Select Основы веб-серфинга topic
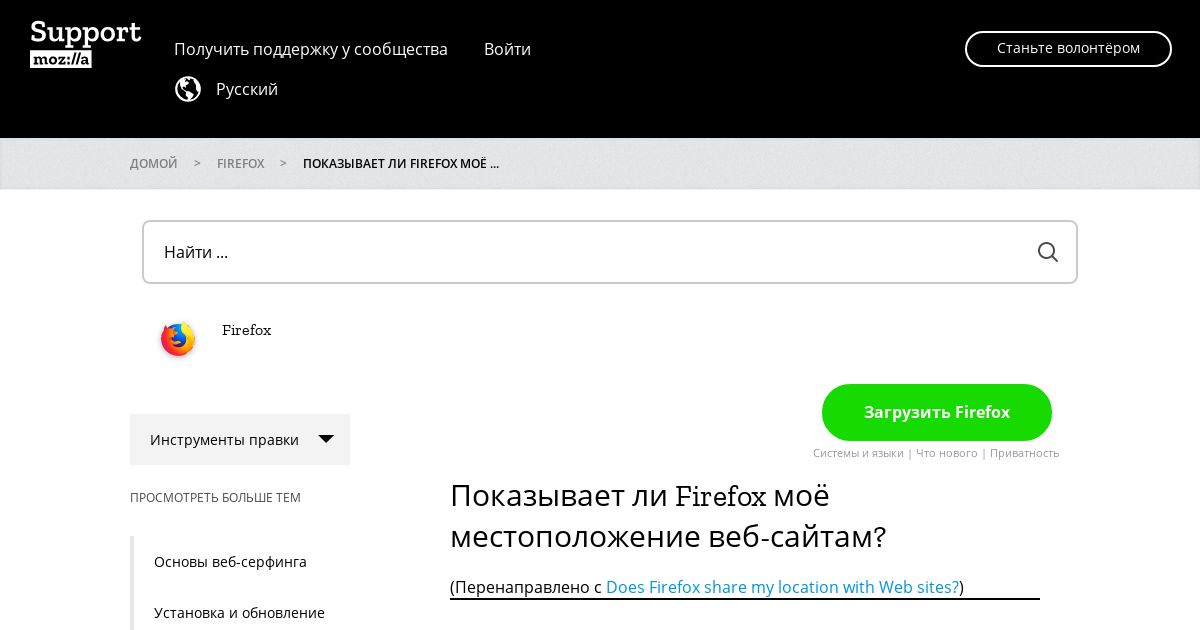 point(230,562)
